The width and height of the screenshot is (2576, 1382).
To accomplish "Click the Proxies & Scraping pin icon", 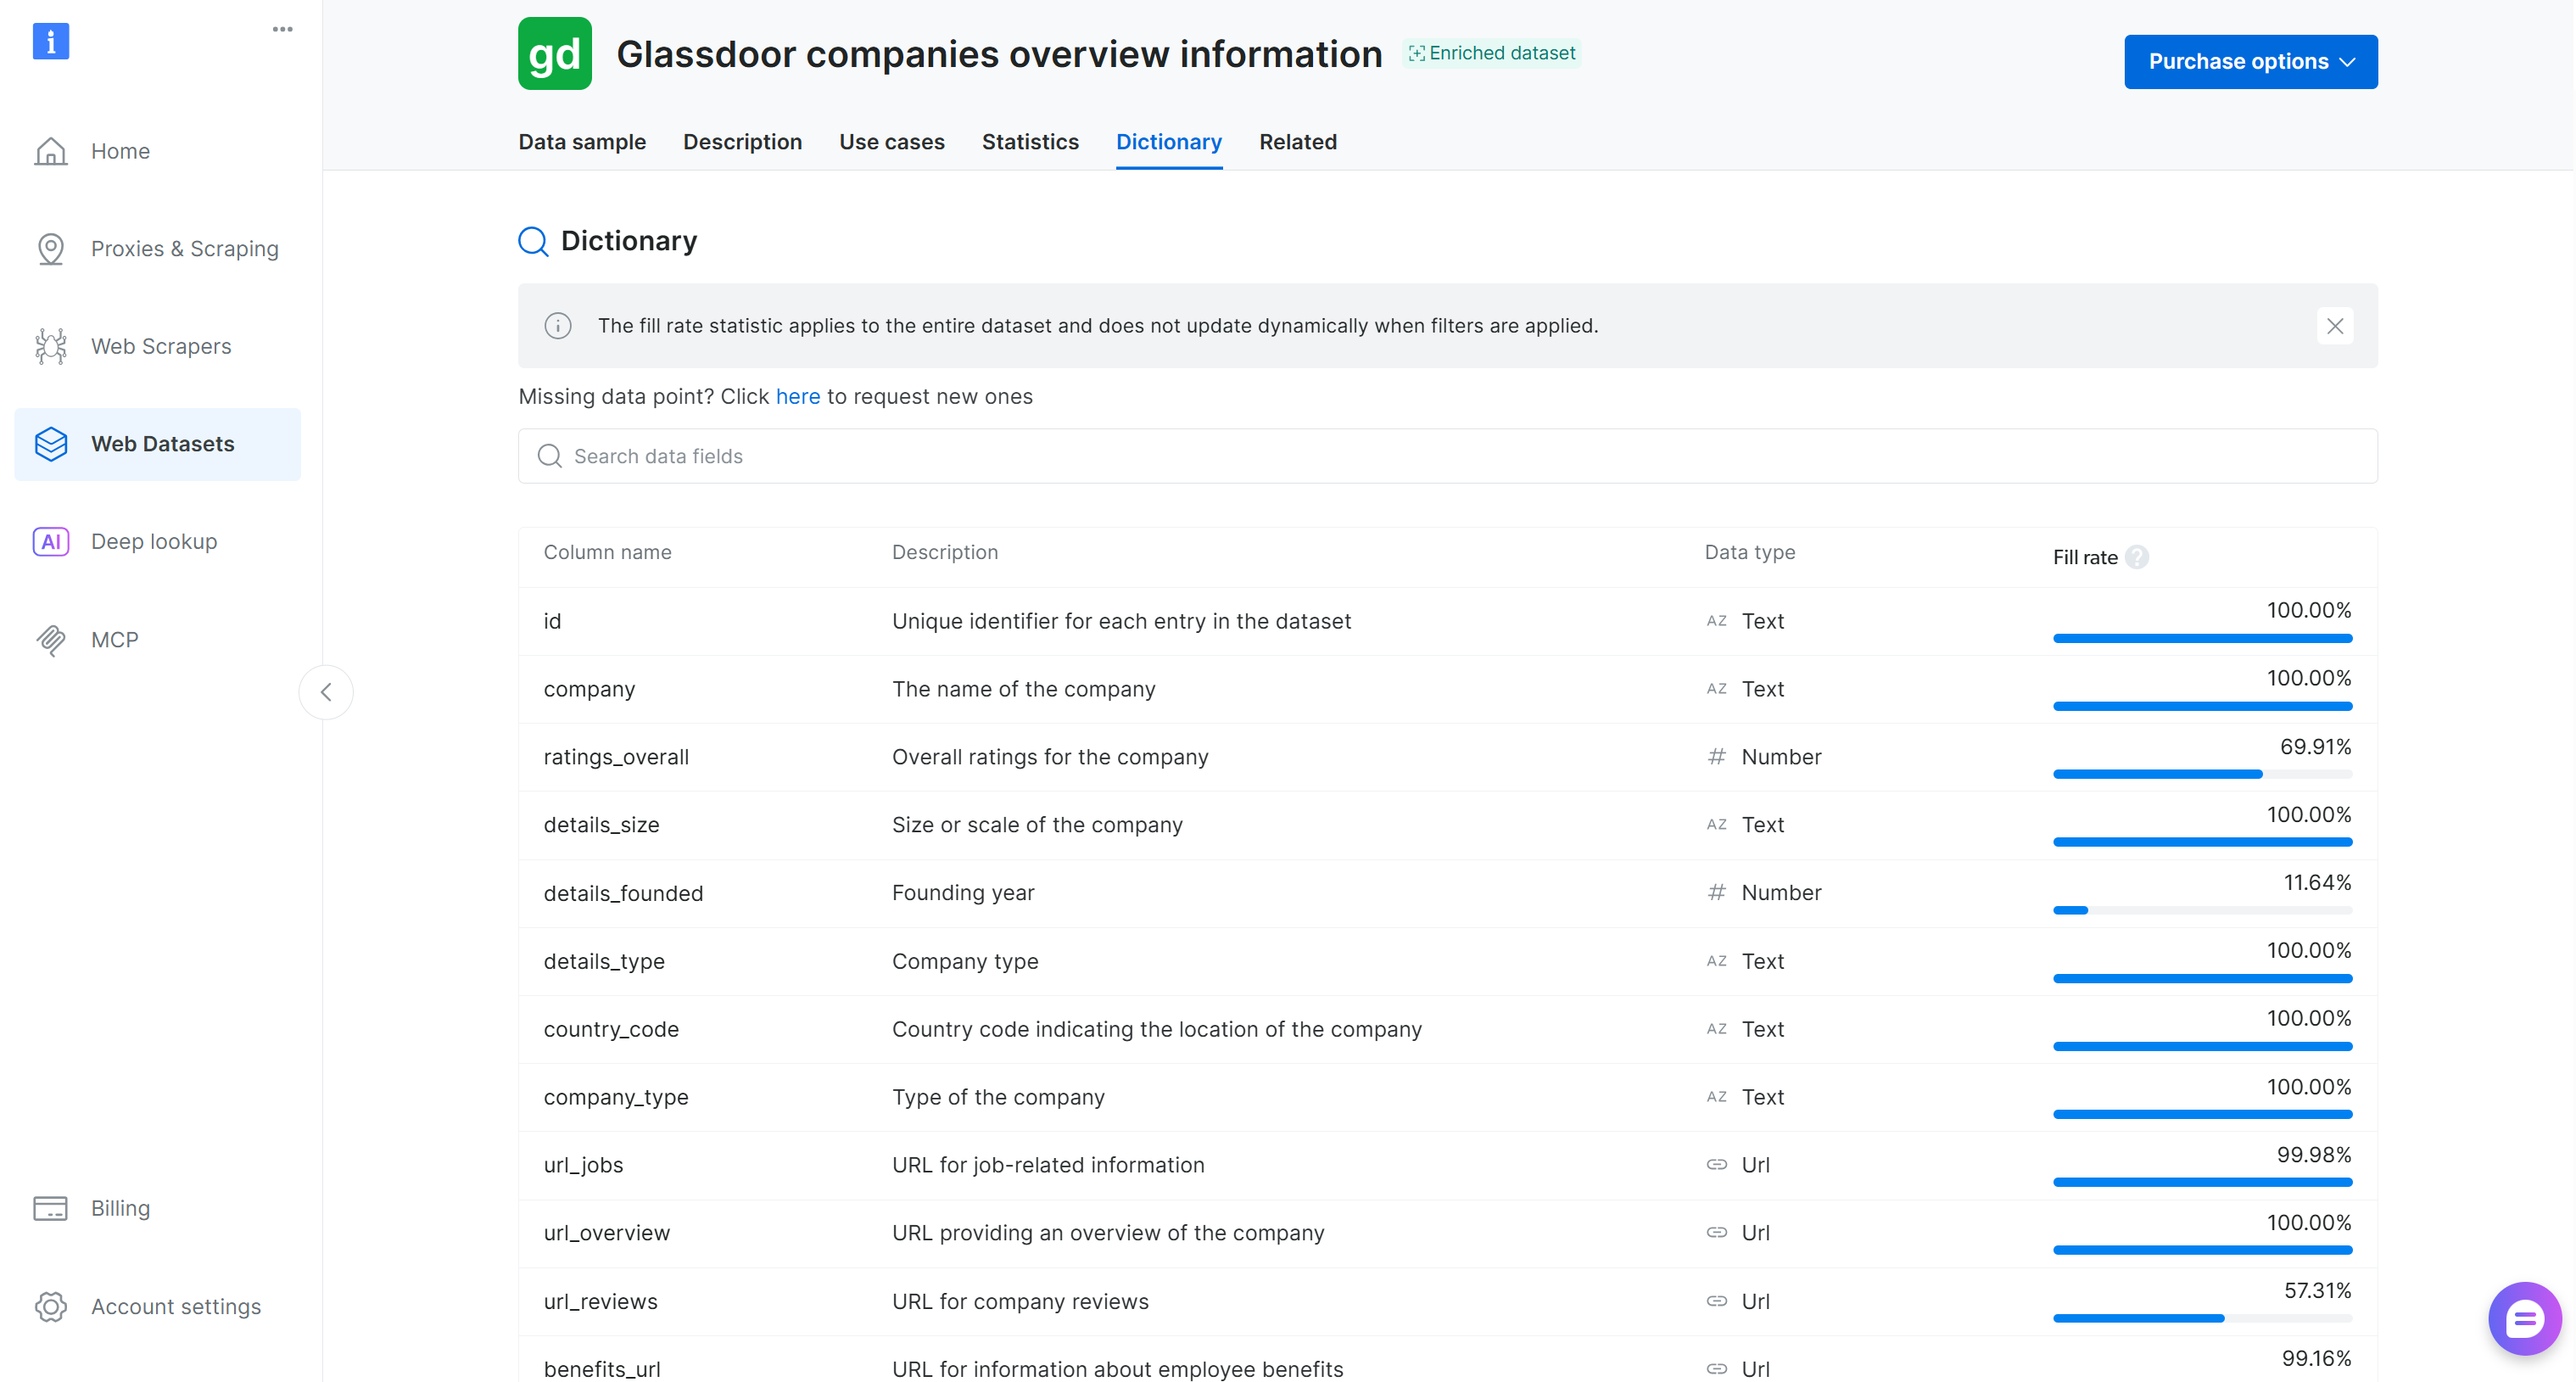I will pos(51,249).
